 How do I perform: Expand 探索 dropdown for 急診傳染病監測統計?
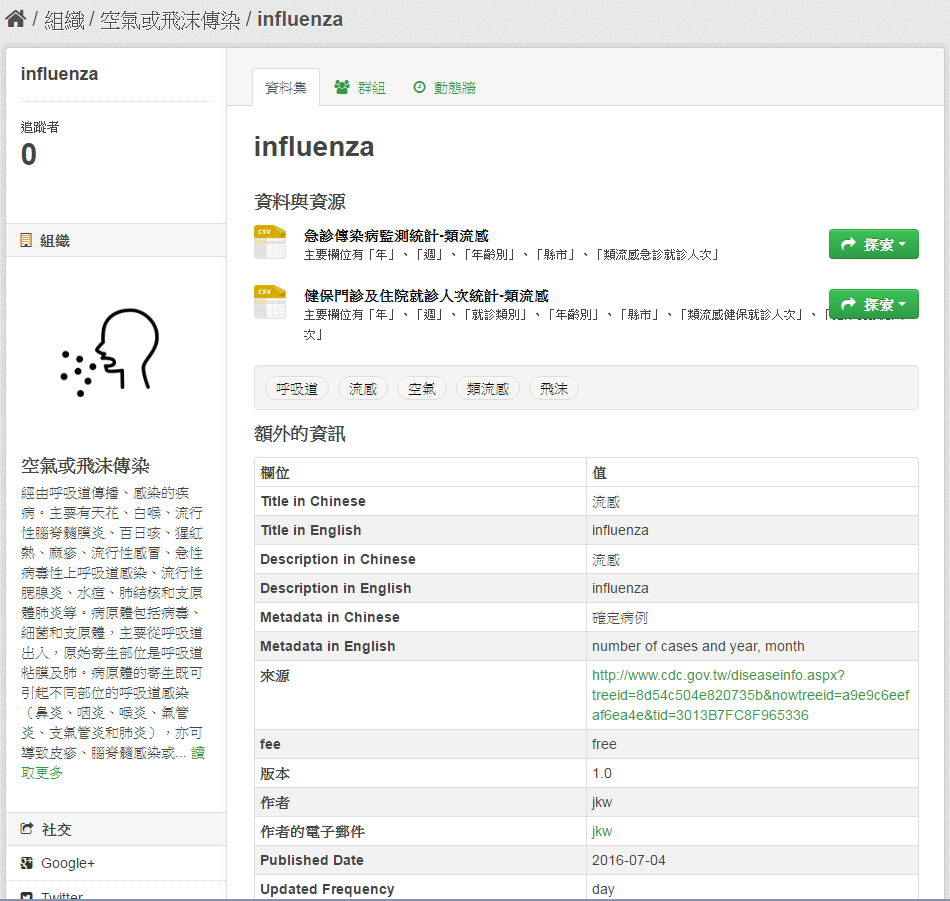[873, 244]
